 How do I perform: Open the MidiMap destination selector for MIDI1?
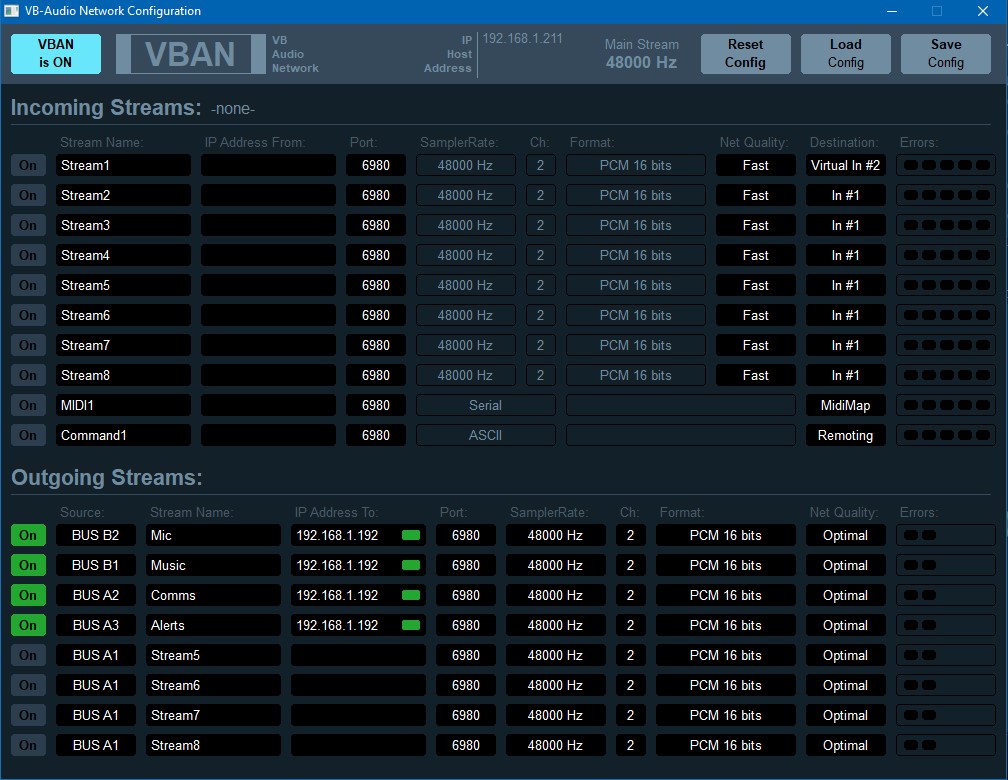pyautogui.click(x=845, y=405)
